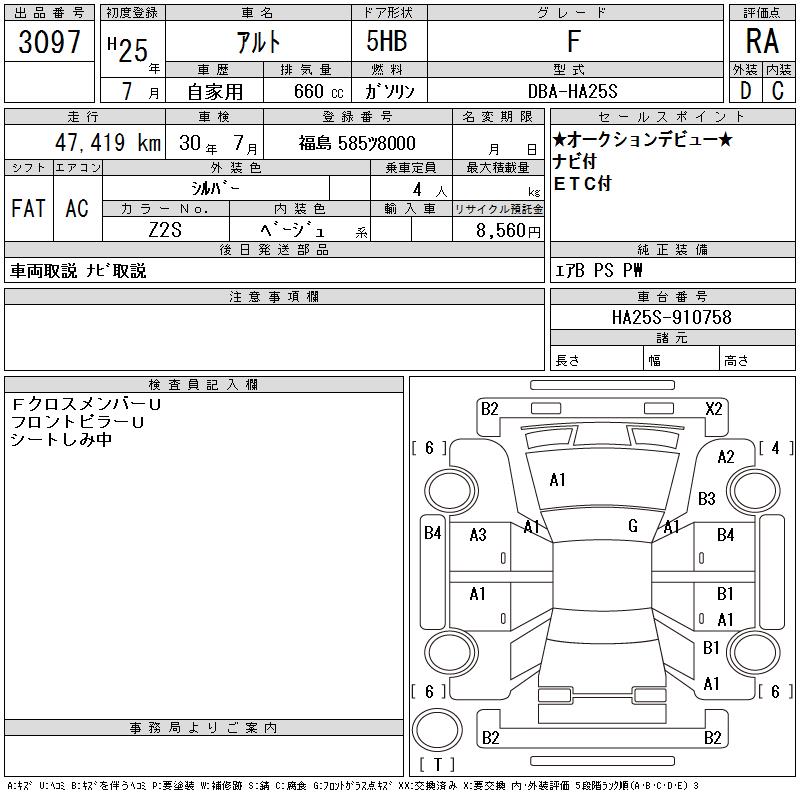Select the A3 mark on the left door

pyautogui.click(x=478, y=535)
